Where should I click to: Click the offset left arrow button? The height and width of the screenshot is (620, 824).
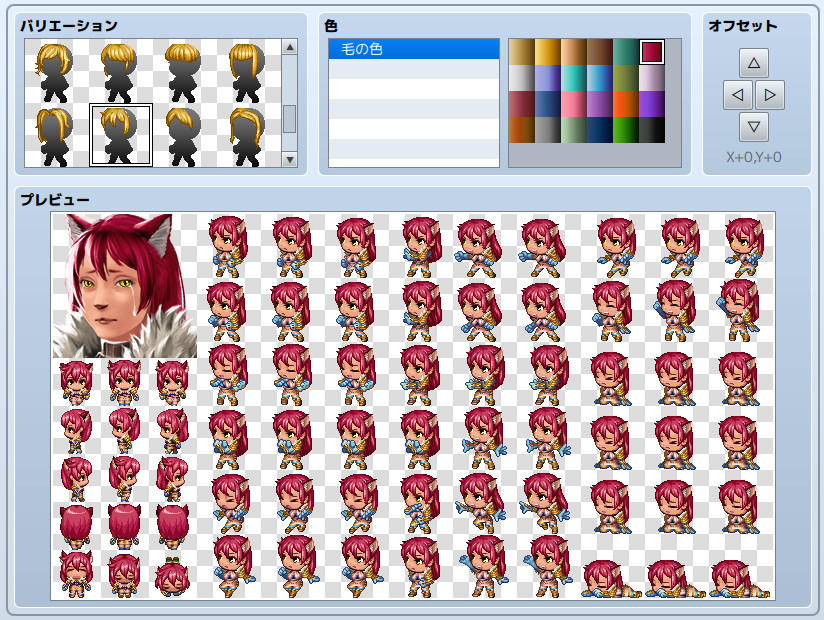click(737, 96)
